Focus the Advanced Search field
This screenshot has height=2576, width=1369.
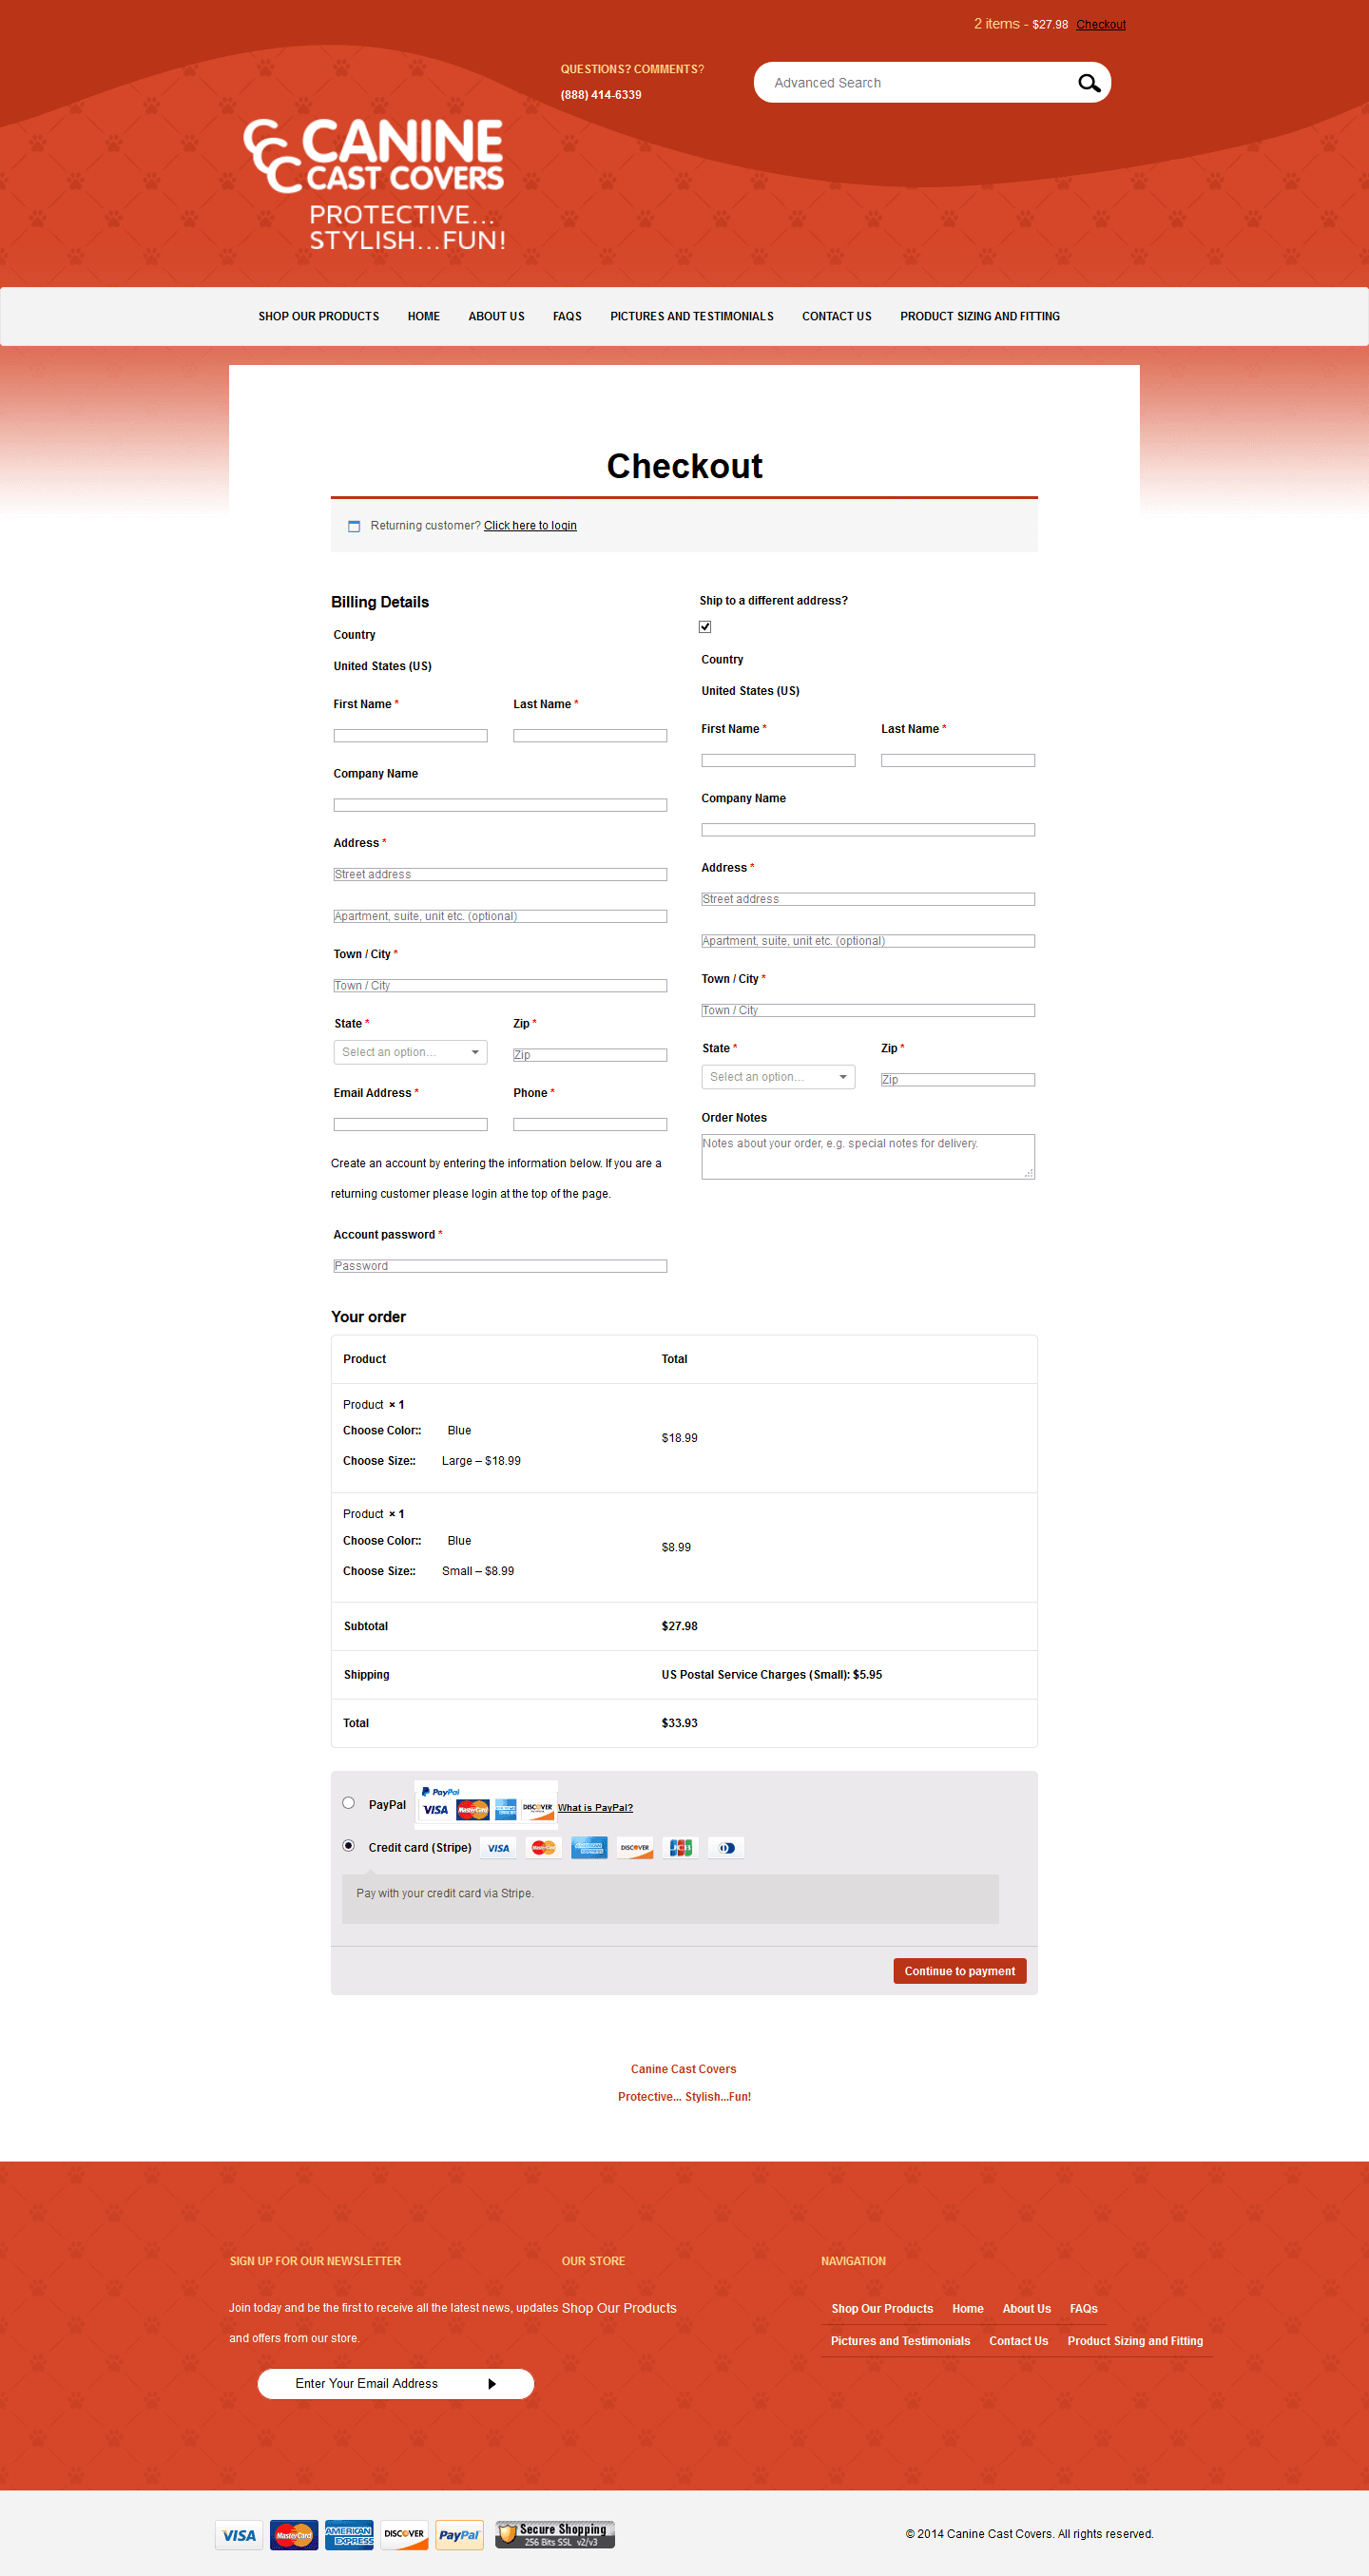(915, 83)
